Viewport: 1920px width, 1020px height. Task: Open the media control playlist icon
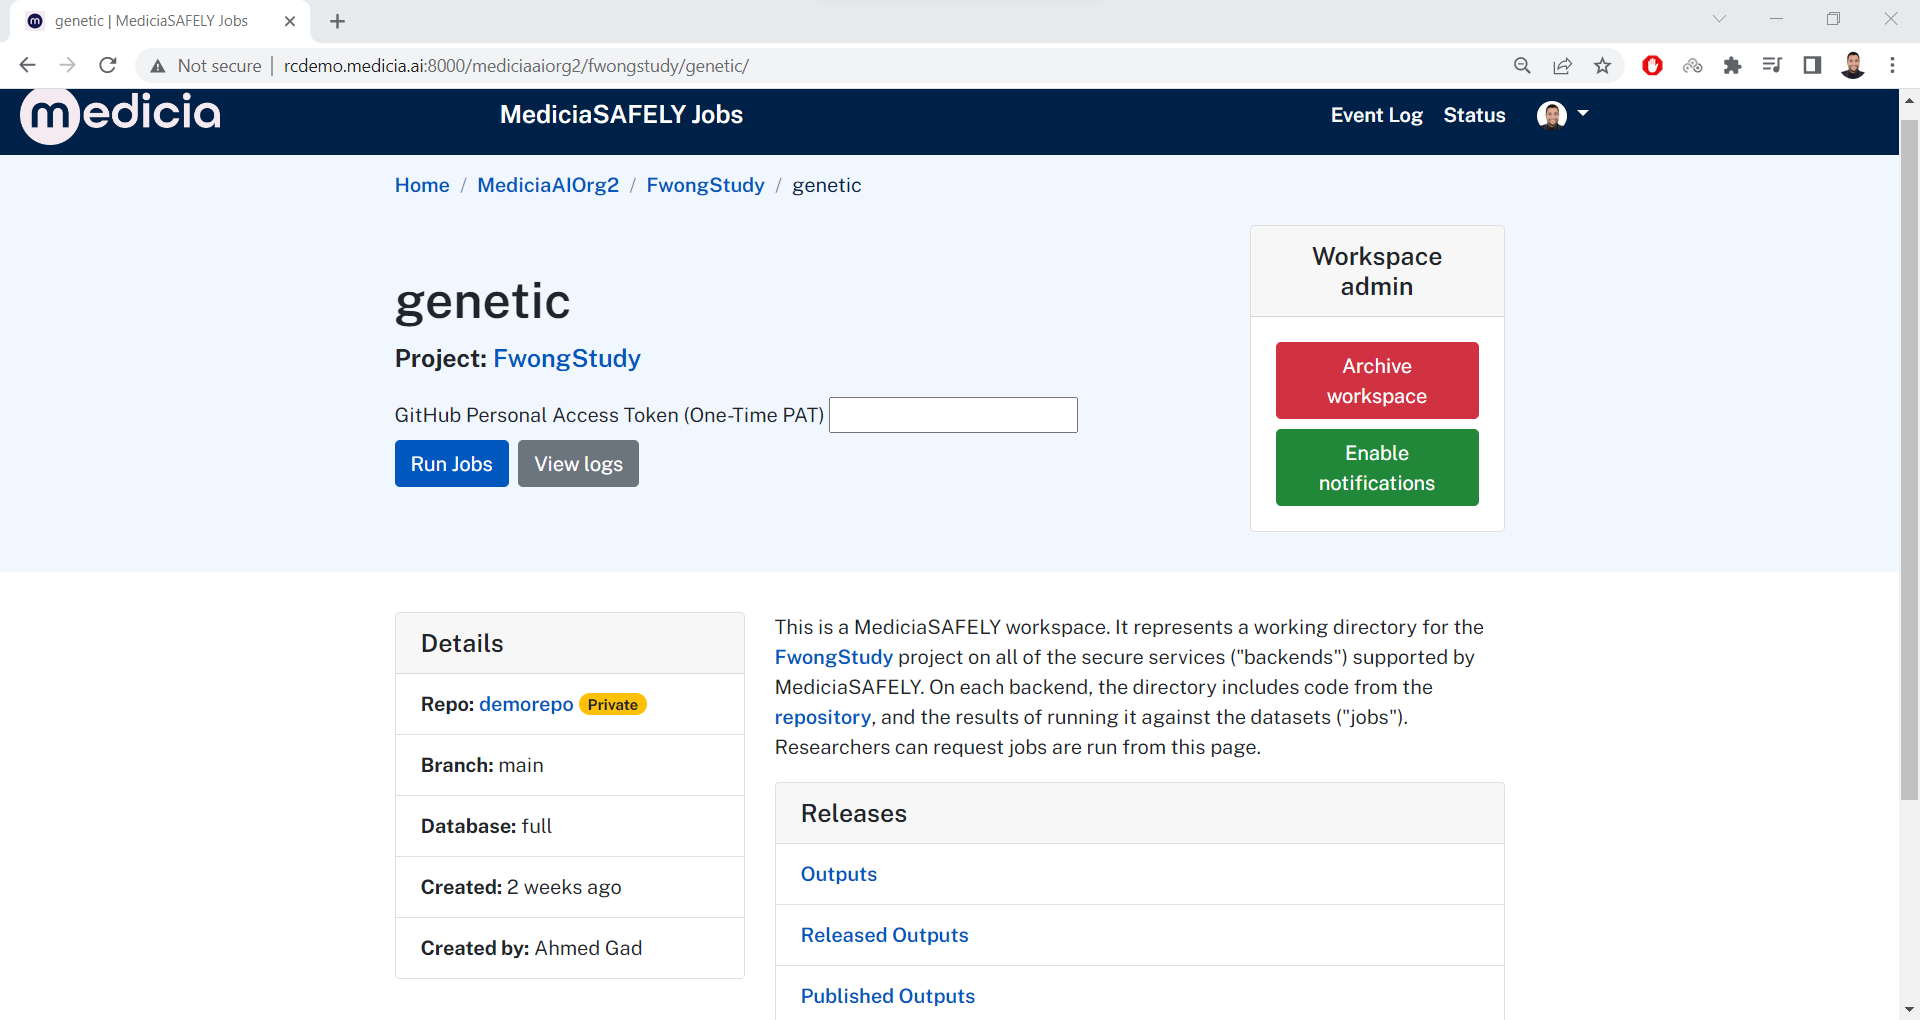(x=1772, y=66)
